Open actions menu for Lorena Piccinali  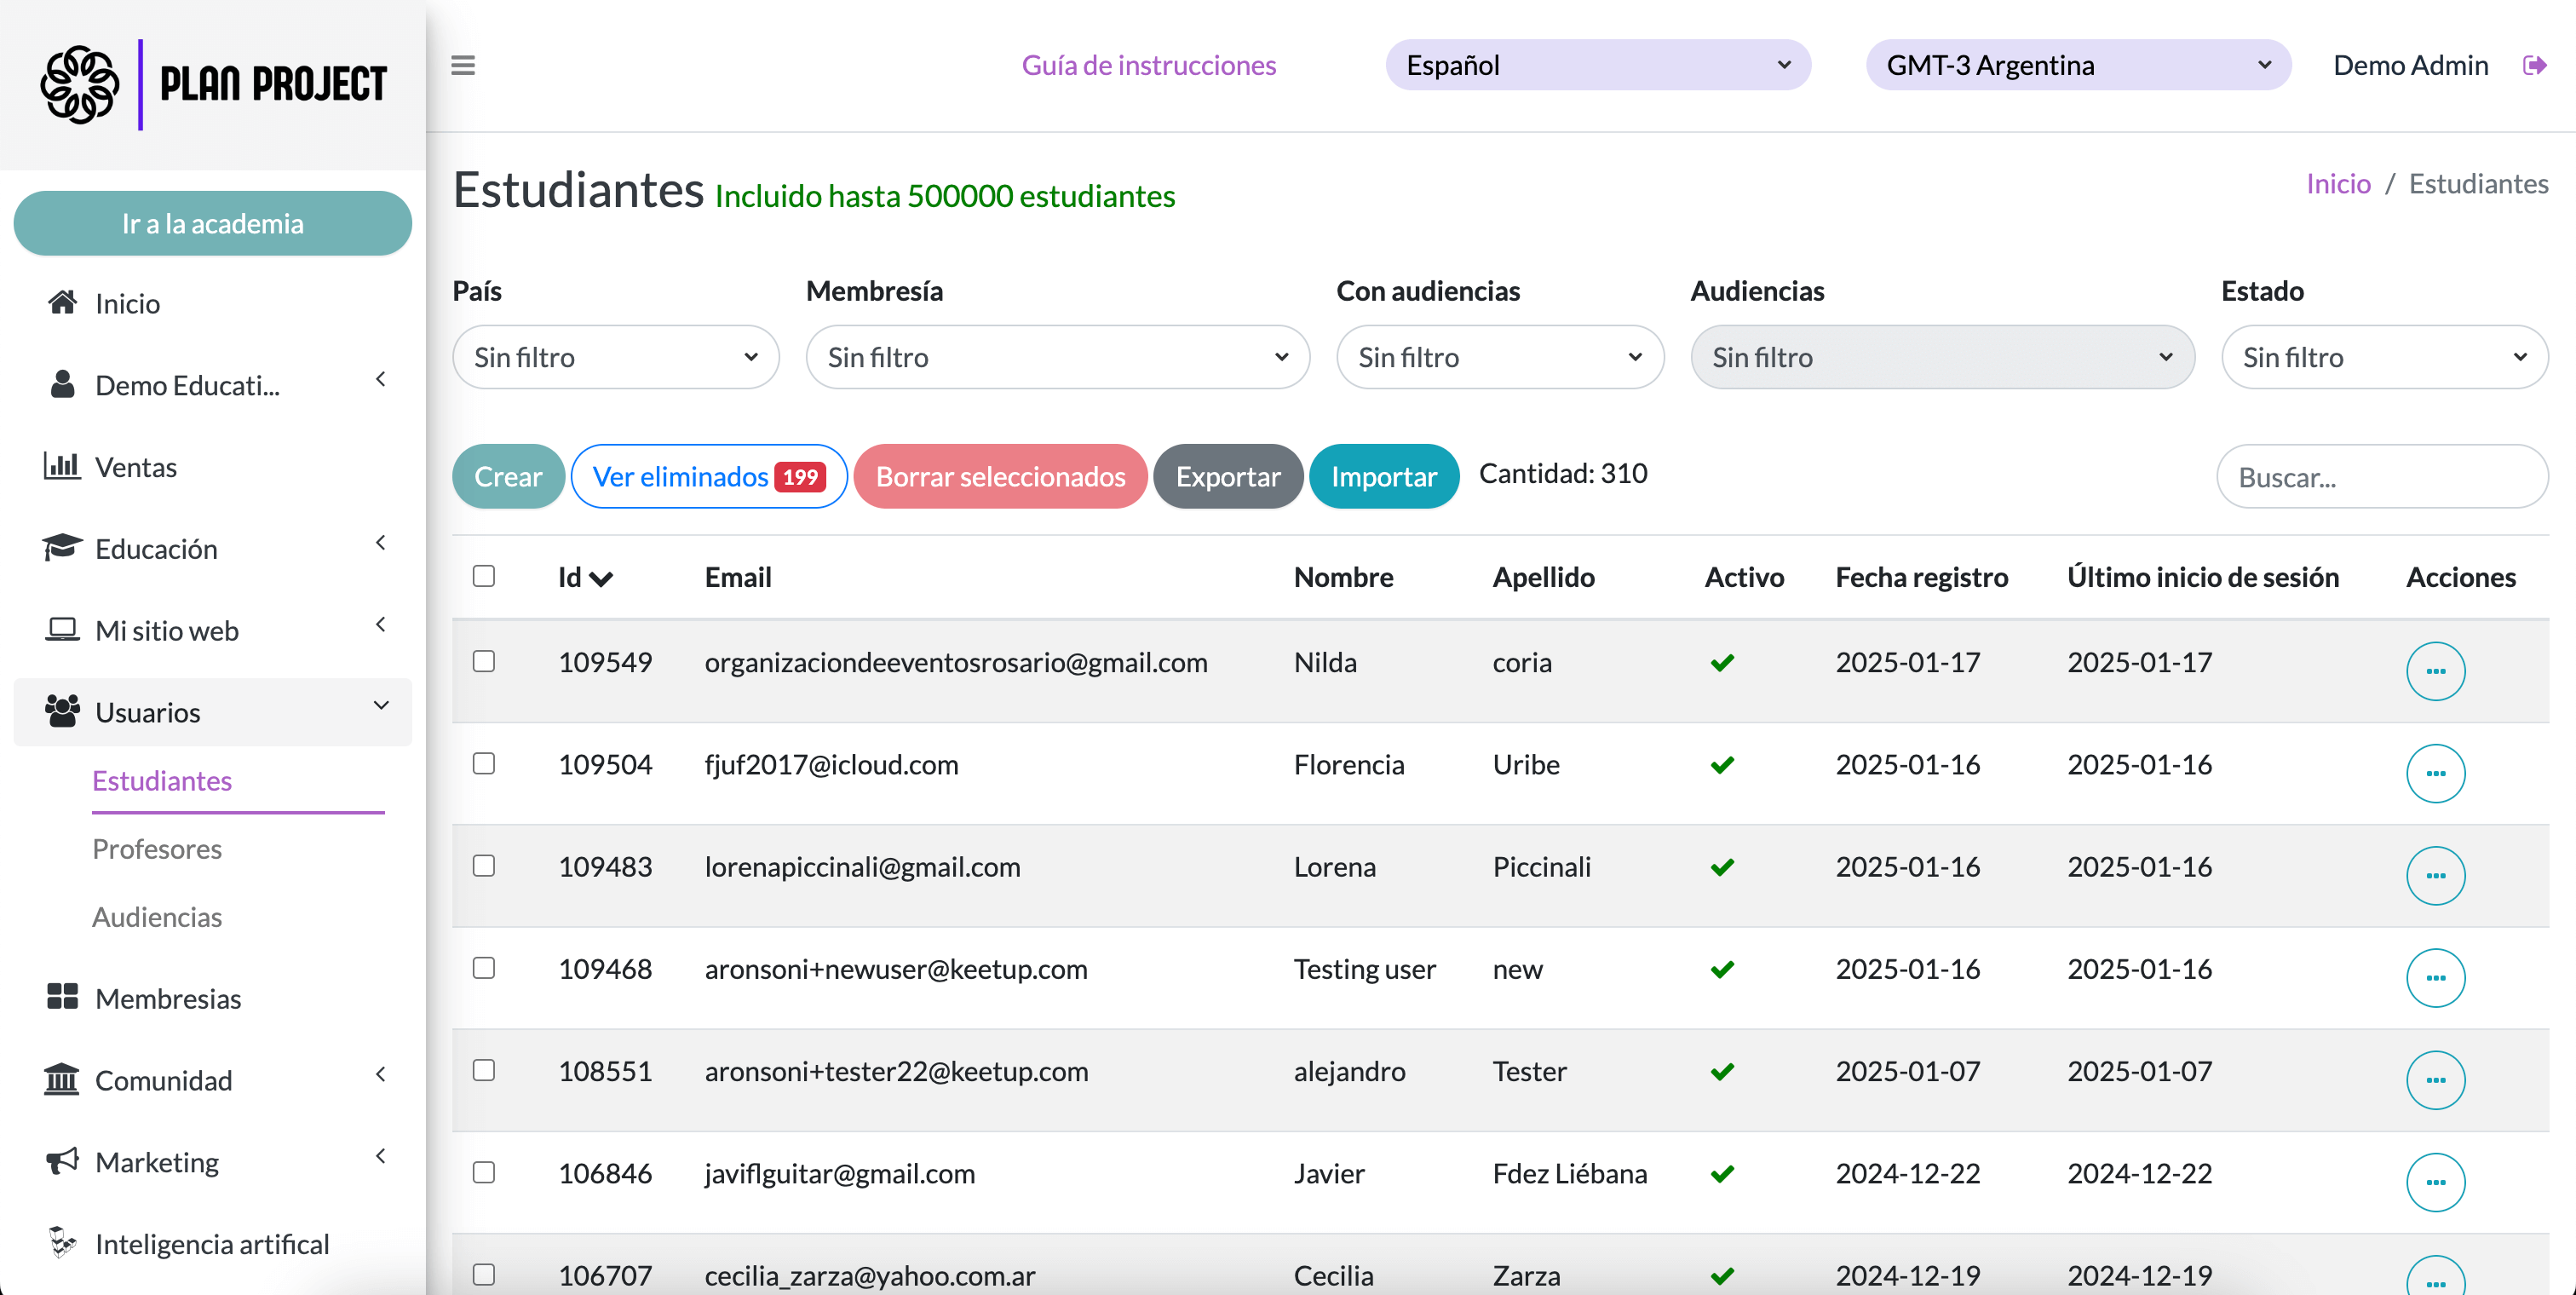[x=2435, y=875]
